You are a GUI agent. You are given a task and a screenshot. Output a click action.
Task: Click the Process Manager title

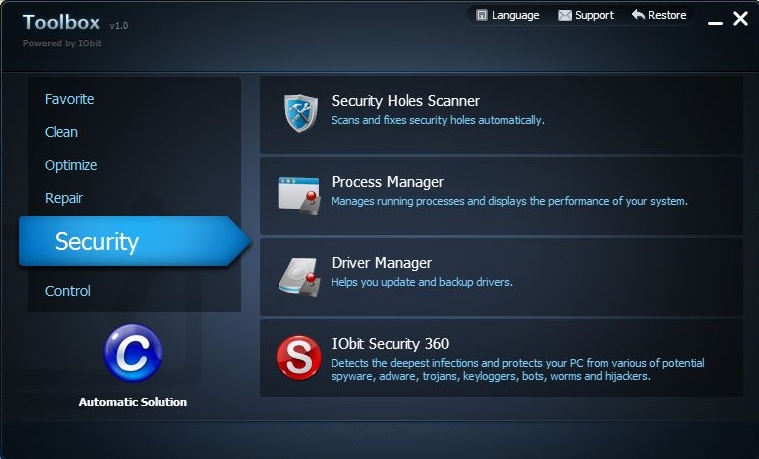point(388,182)
